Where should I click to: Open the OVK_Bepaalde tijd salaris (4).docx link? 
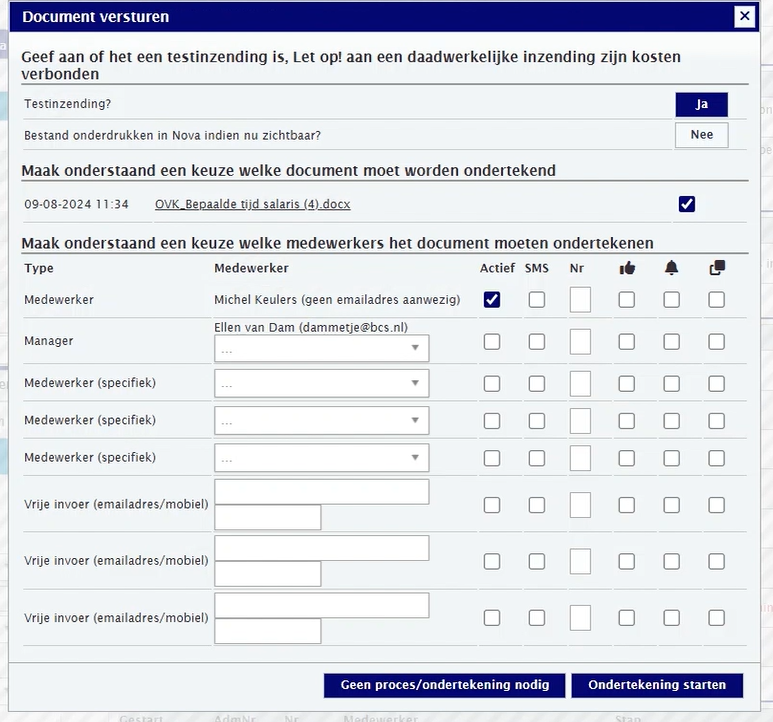252,205
